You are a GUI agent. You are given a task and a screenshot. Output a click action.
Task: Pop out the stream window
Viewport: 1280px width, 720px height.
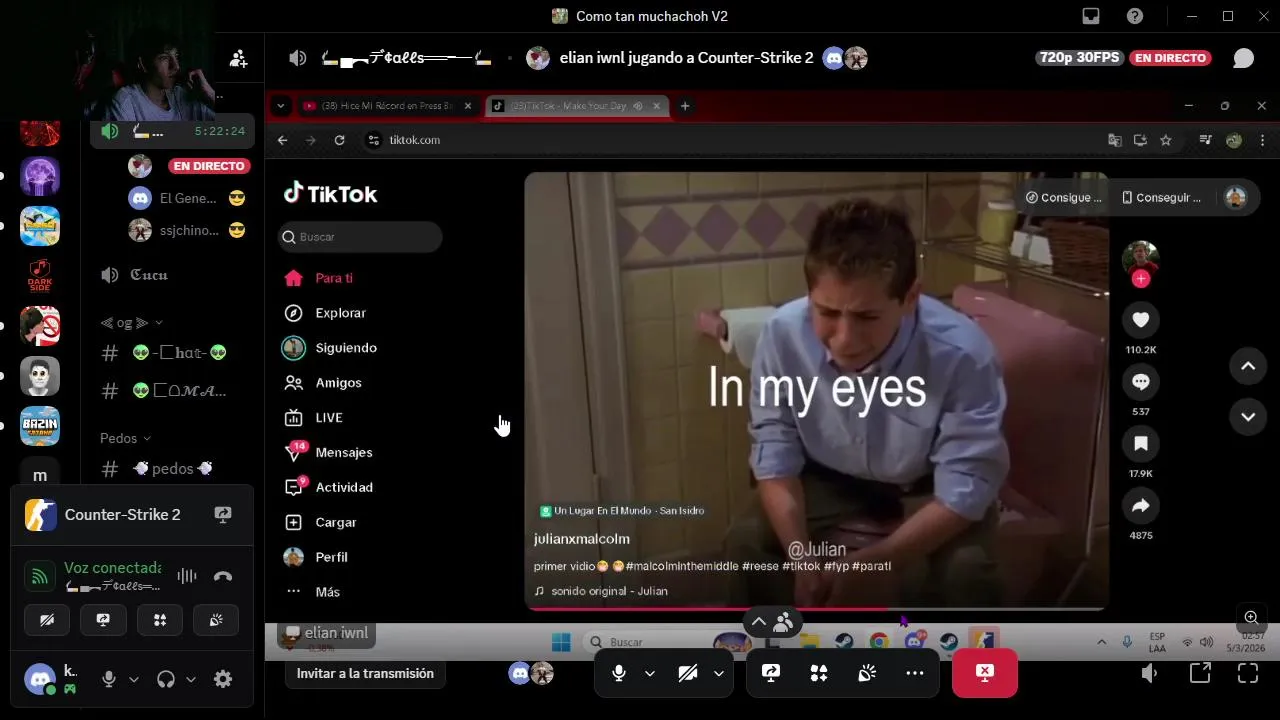click(1200, 673)
